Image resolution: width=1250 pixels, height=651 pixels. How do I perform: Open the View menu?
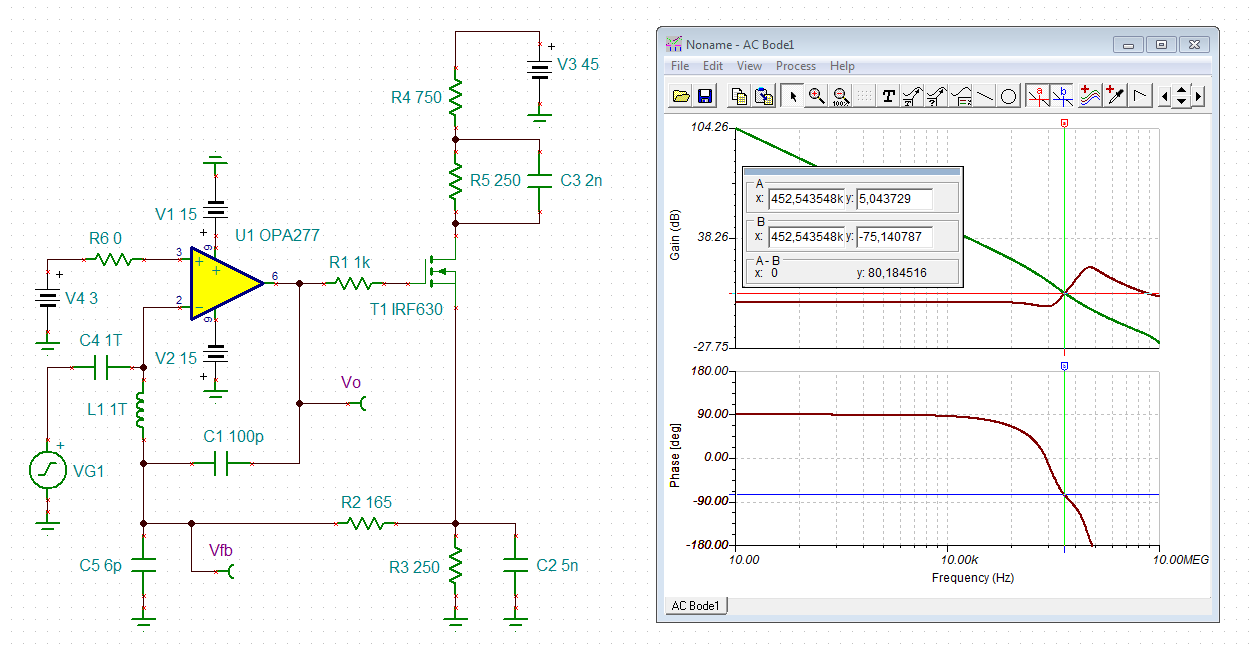(x=749, y=66)
